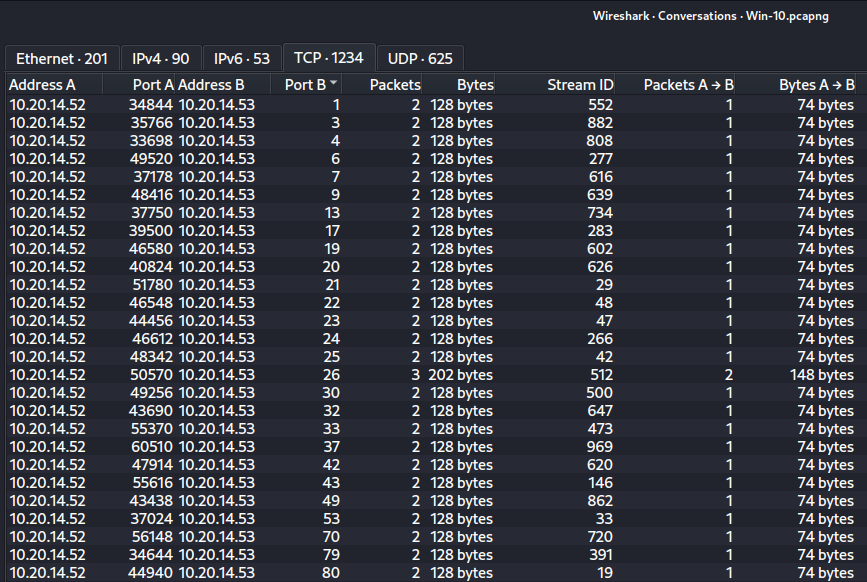This screenshot has width=867, height=582.
Task: Select Port A cell 46580
Action: 151,249
